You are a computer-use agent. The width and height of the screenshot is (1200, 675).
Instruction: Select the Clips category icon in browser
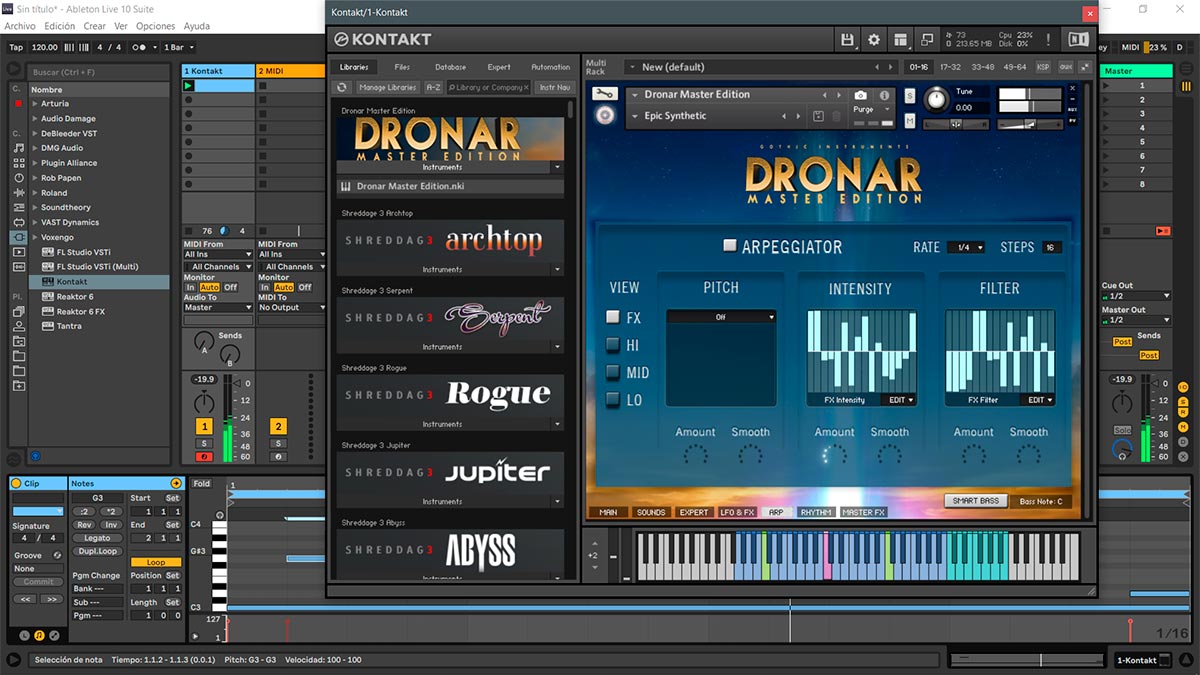click(18, 252)
